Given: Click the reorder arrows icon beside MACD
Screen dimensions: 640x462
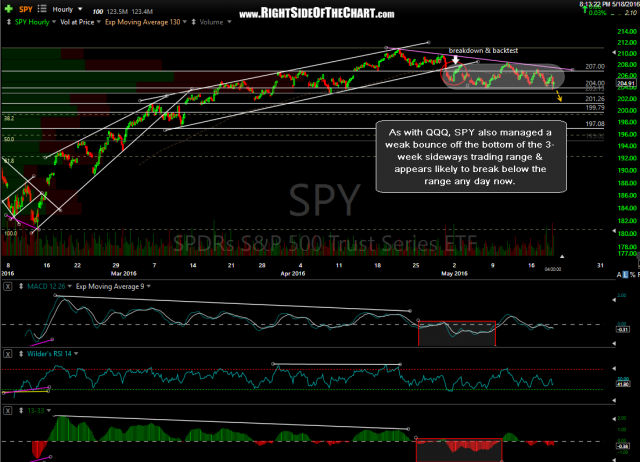Looking at the screenshot, I should coord(21,287).
